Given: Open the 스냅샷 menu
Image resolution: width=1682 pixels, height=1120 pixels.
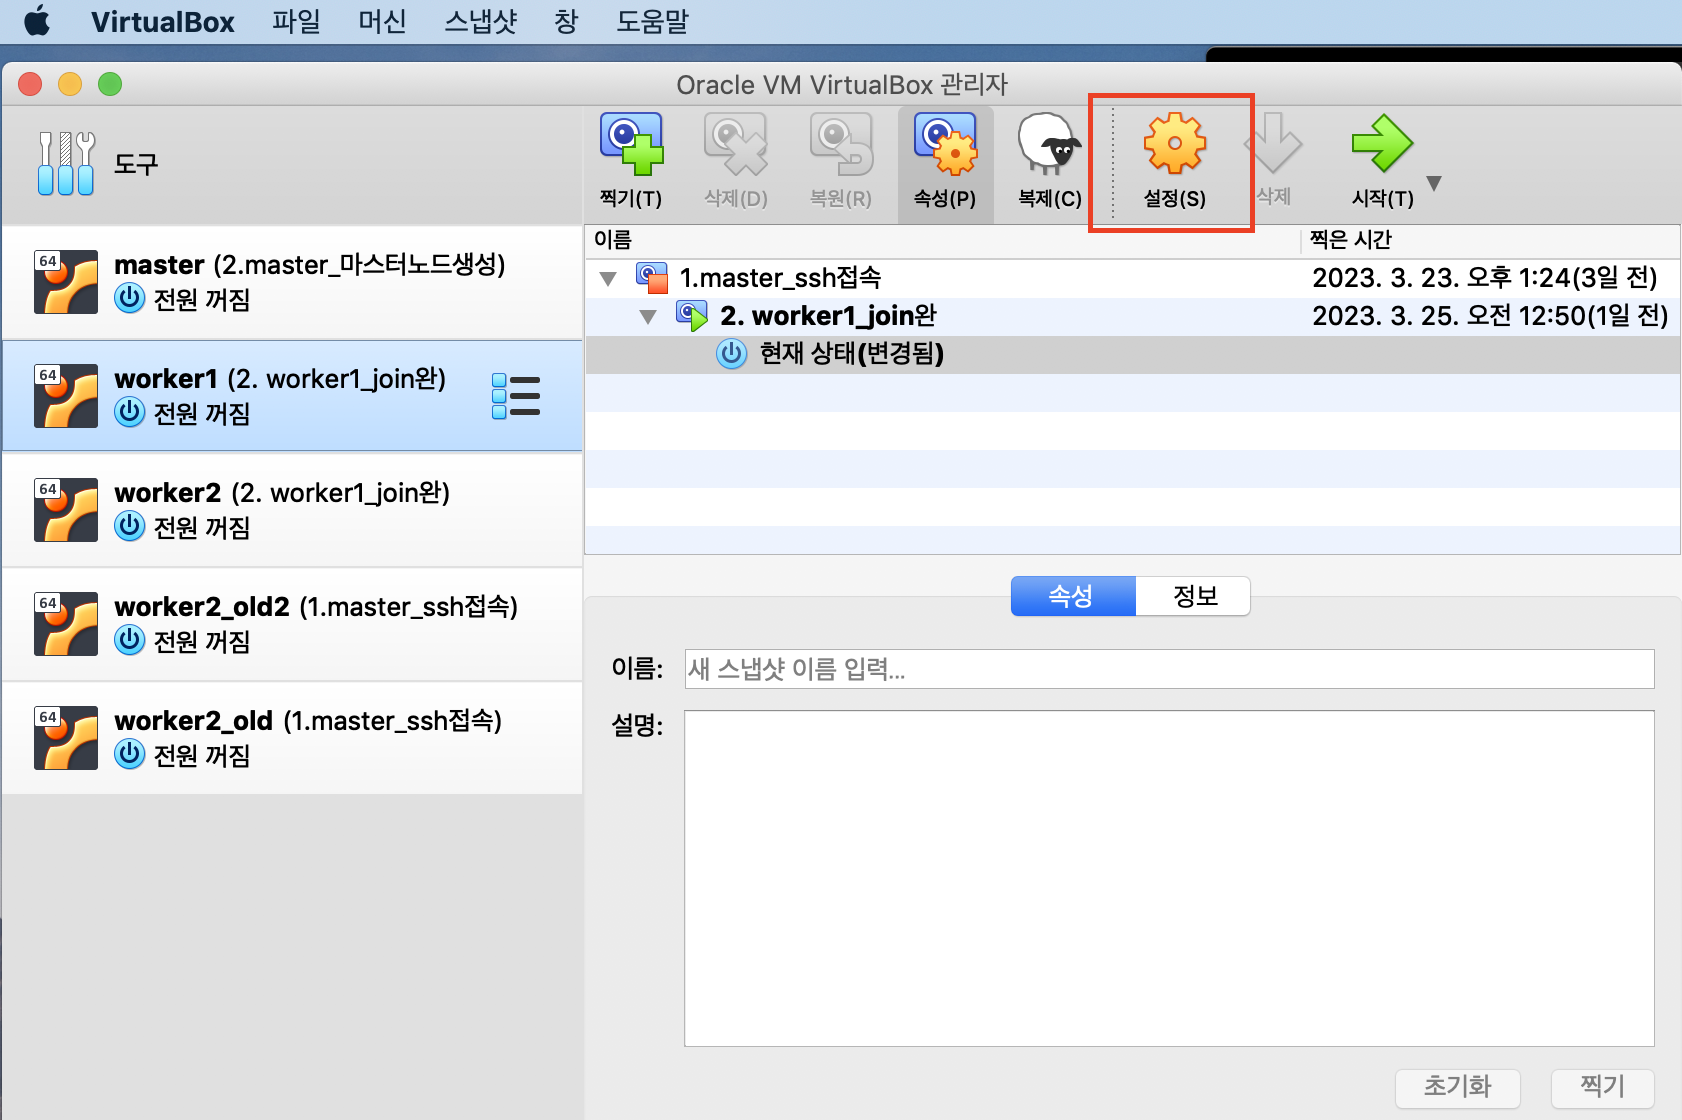Looking at the screenshot, I should tap(481, 21).
